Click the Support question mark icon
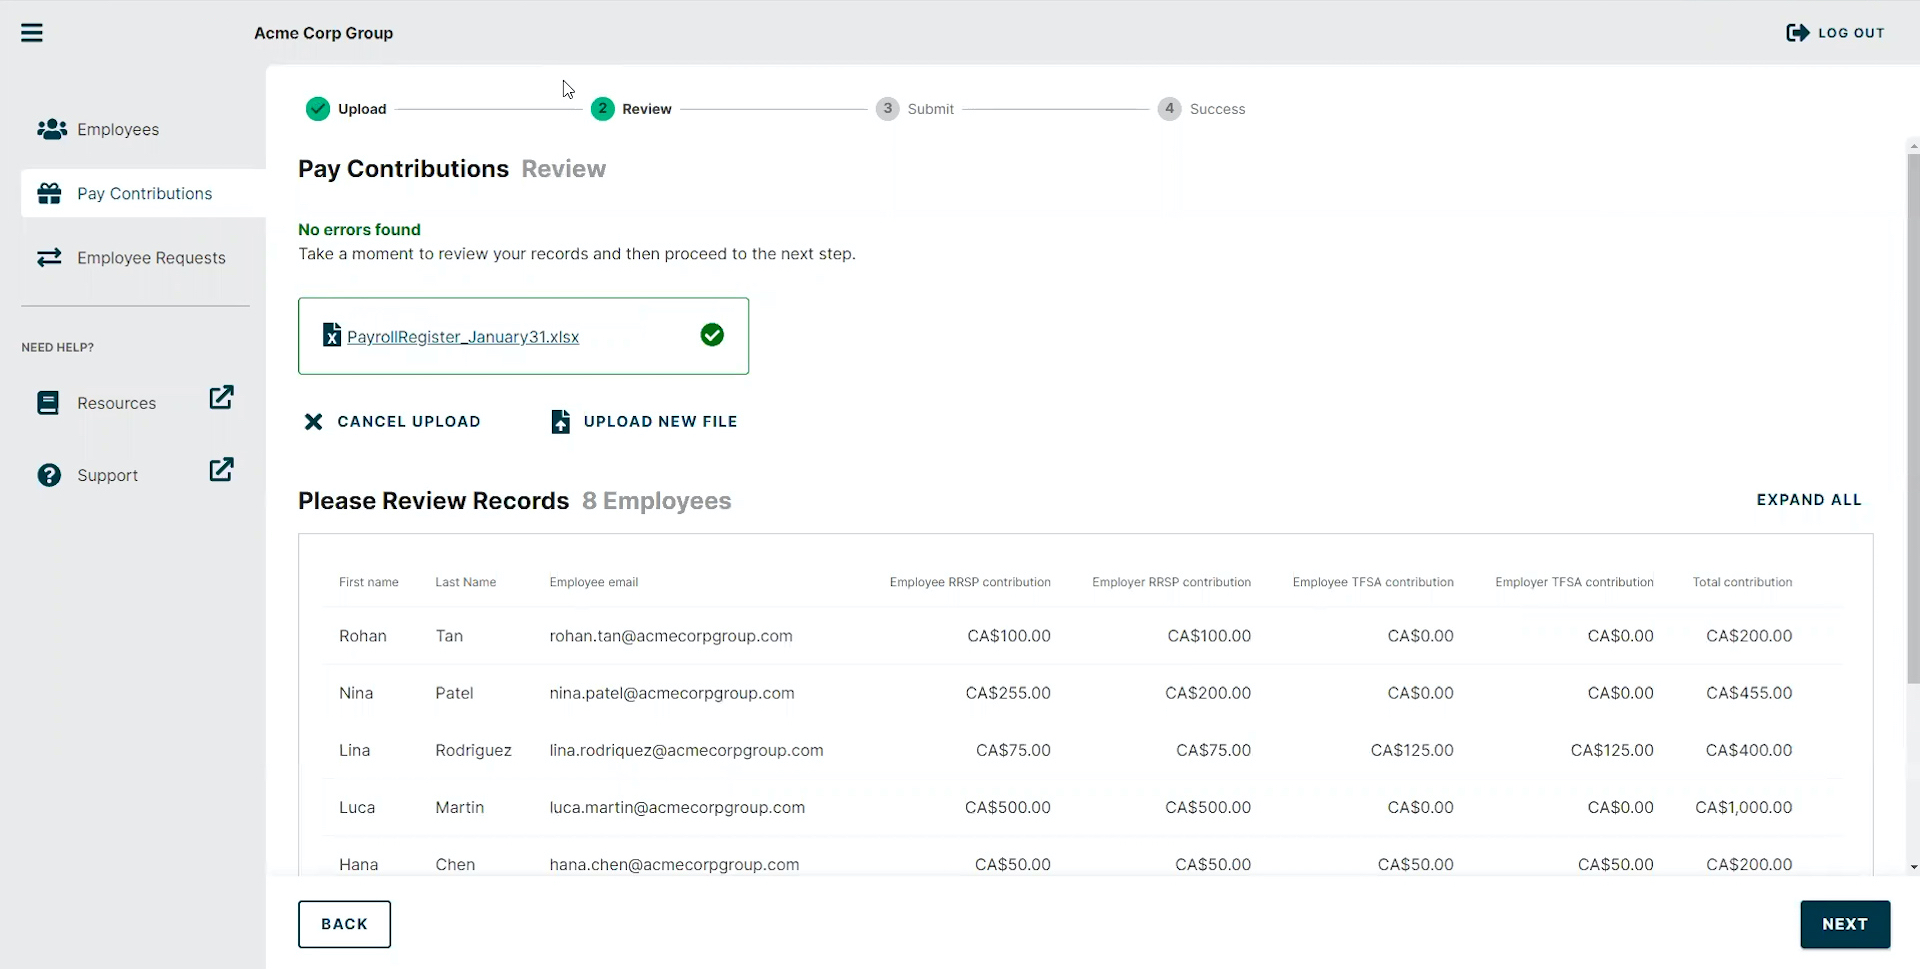This screenshot has height=969, width=1920. (49, 475)
